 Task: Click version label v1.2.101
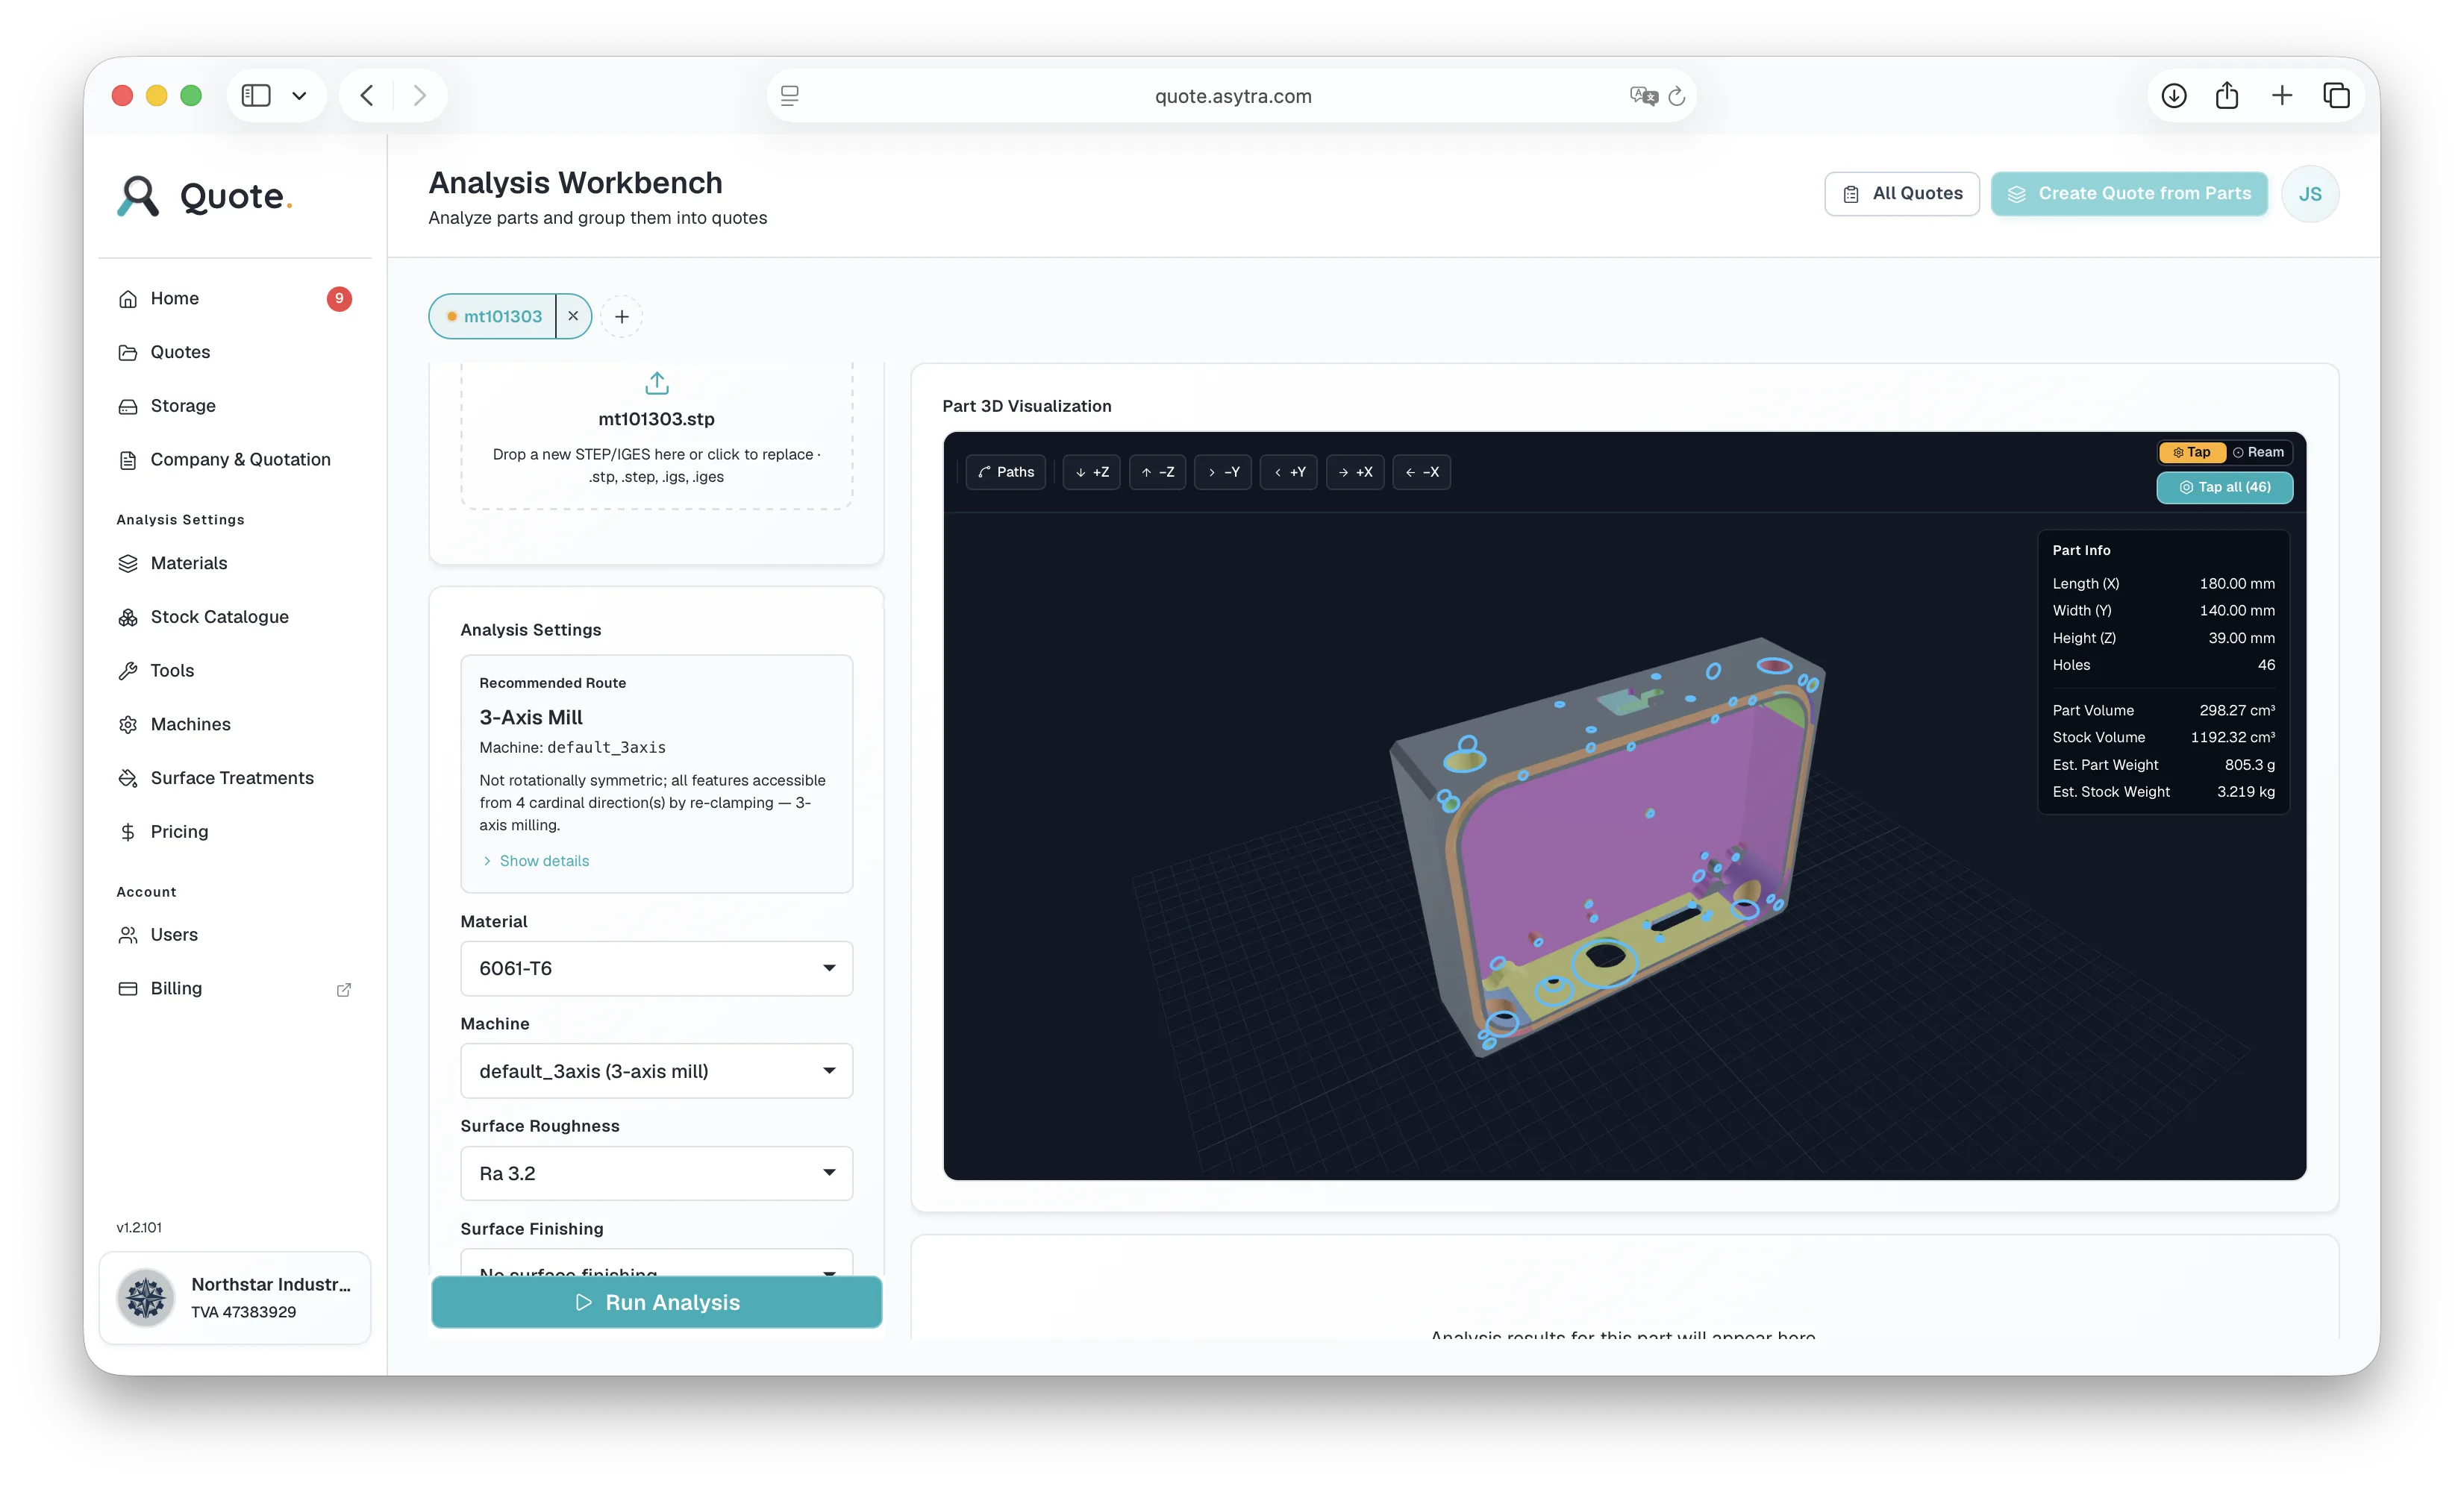click(x=139, y=1227)
